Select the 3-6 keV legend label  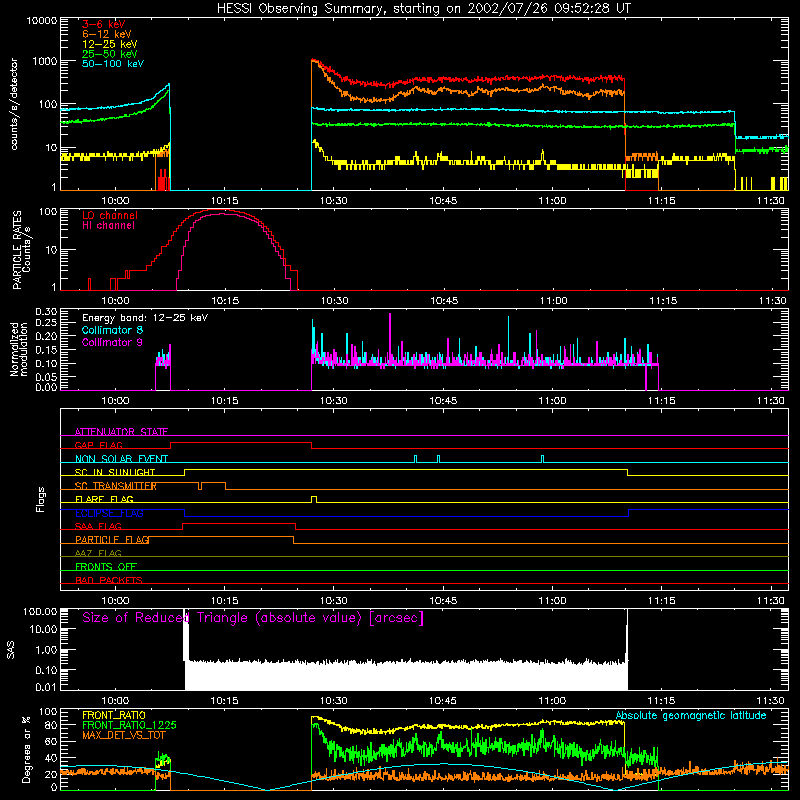point(104,24)
